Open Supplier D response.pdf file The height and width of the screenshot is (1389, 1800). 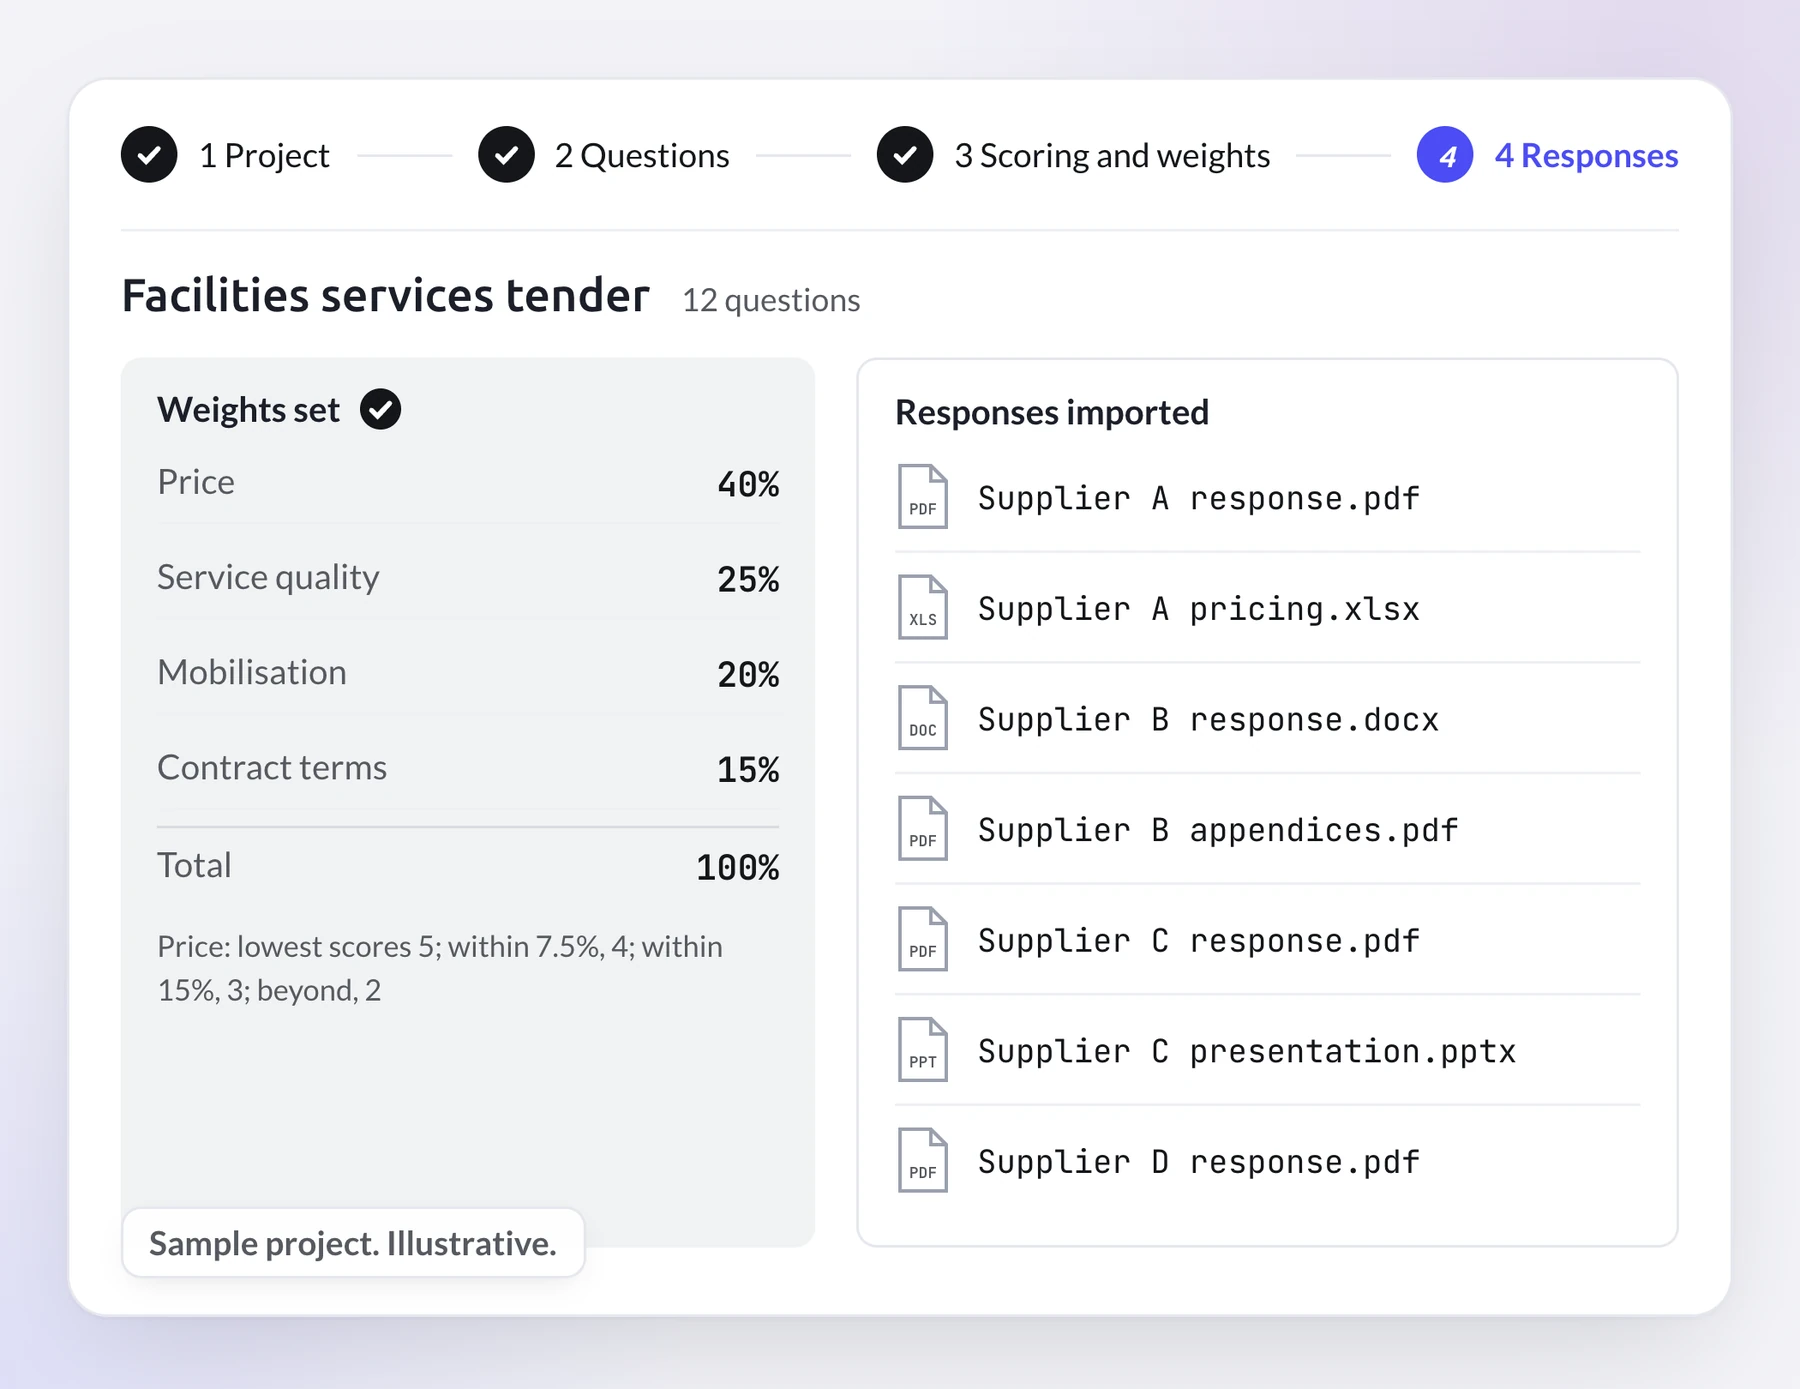tap(1199, 1162)
